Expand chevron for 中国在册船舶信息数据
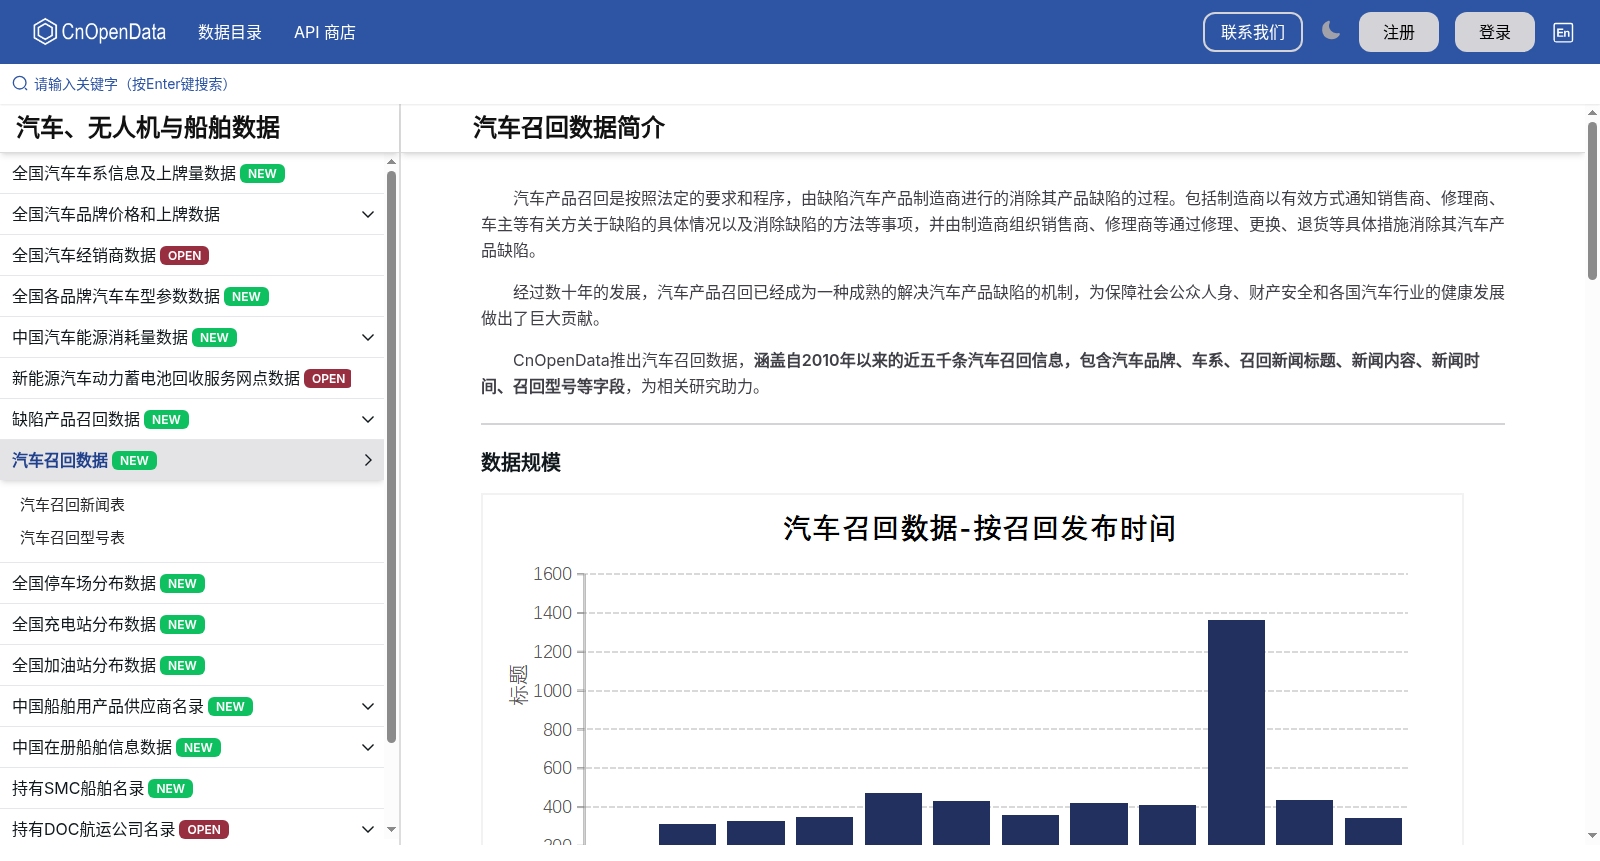 tap(368, 747)
